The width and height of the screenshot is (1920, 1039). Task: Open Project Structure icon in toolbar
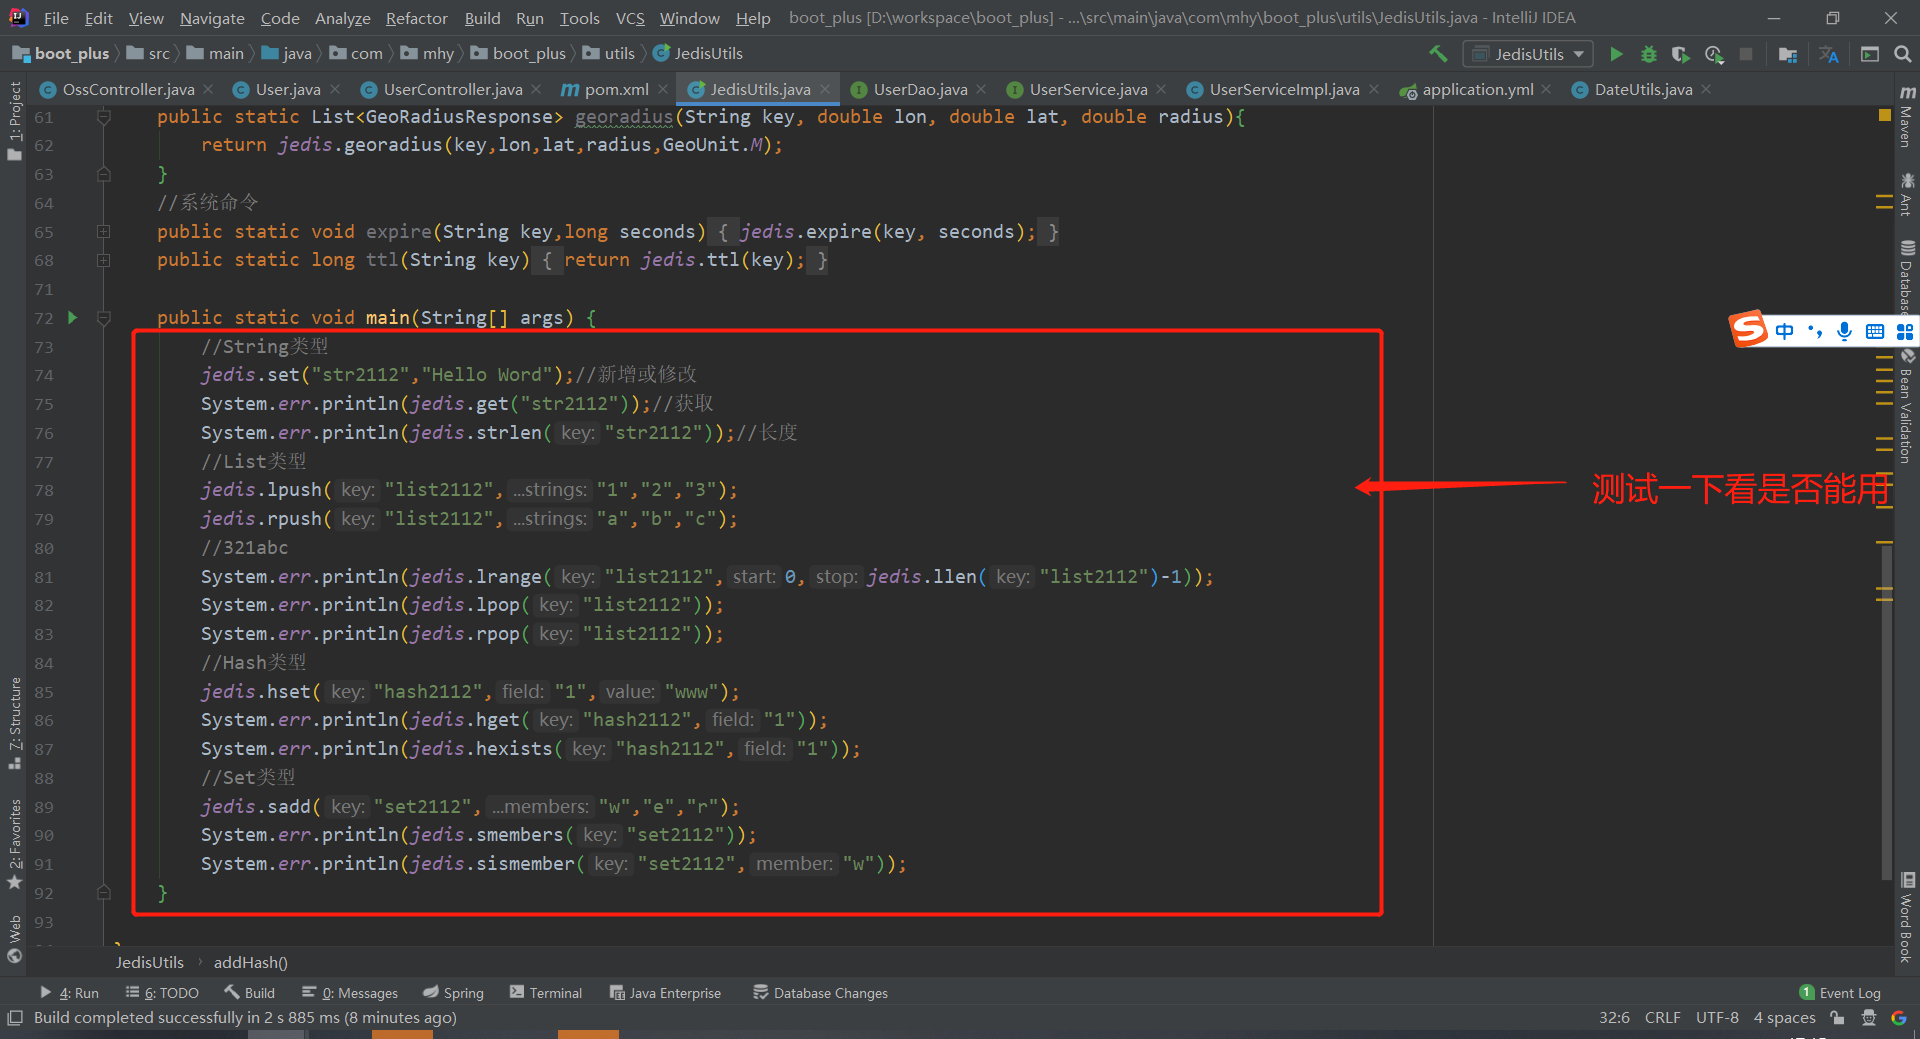tap(1788, 54)
